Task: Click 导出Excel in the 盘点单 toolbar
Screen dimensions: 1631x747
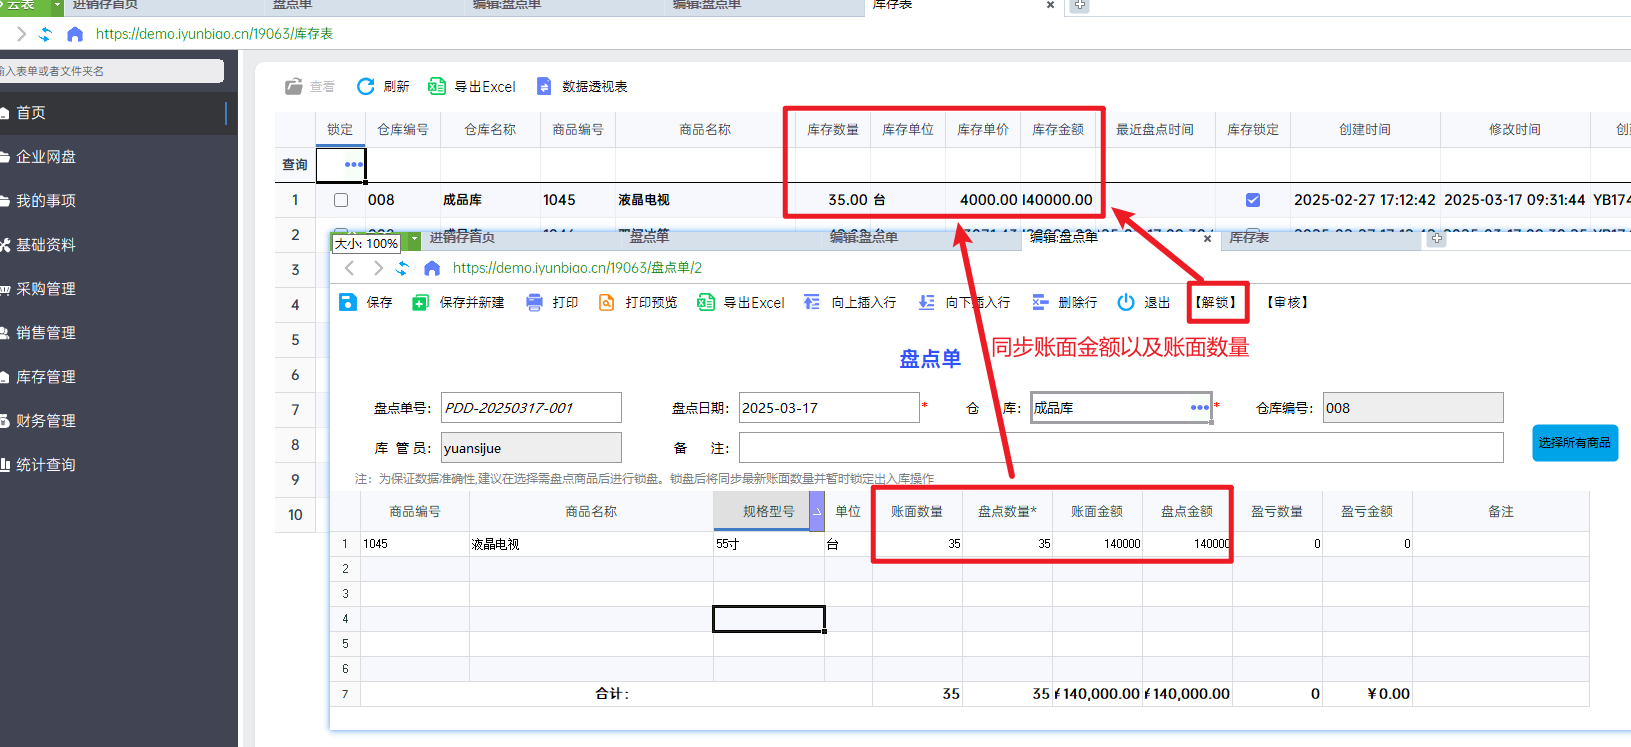Action: pyautogui.click(x=741, y=302)
